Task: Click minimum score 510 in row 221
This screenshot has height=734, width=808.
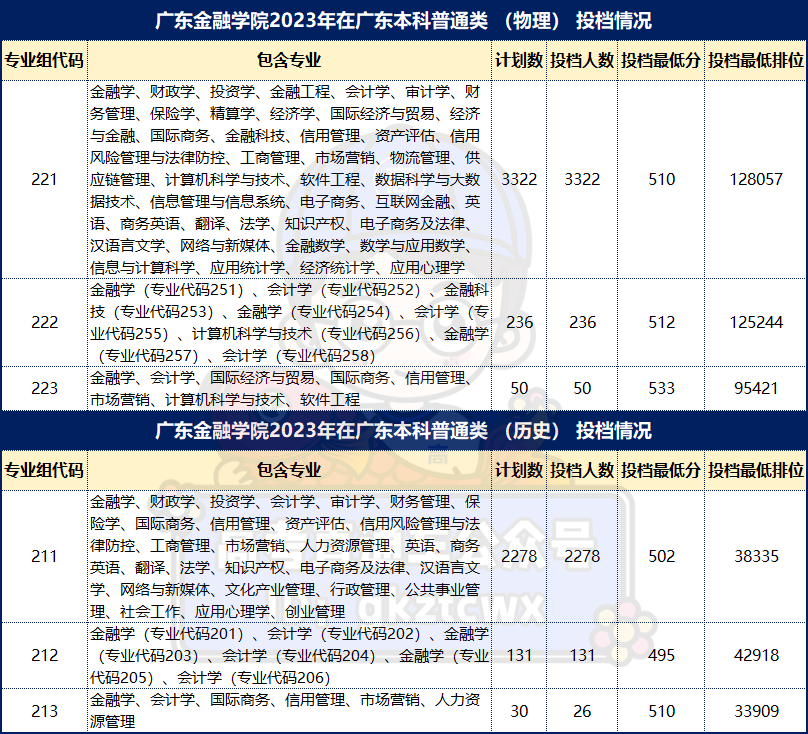Action: [x=661, y=179]
